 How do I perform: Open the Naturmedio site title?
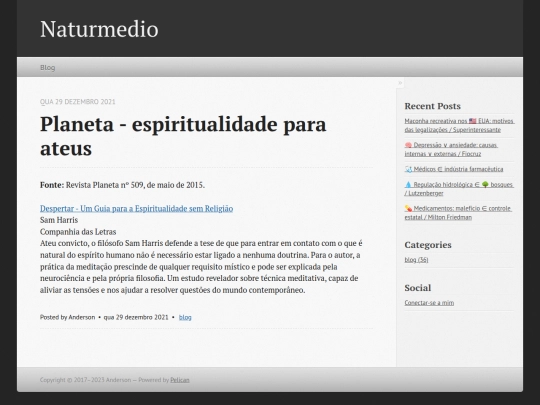point(99,29)
